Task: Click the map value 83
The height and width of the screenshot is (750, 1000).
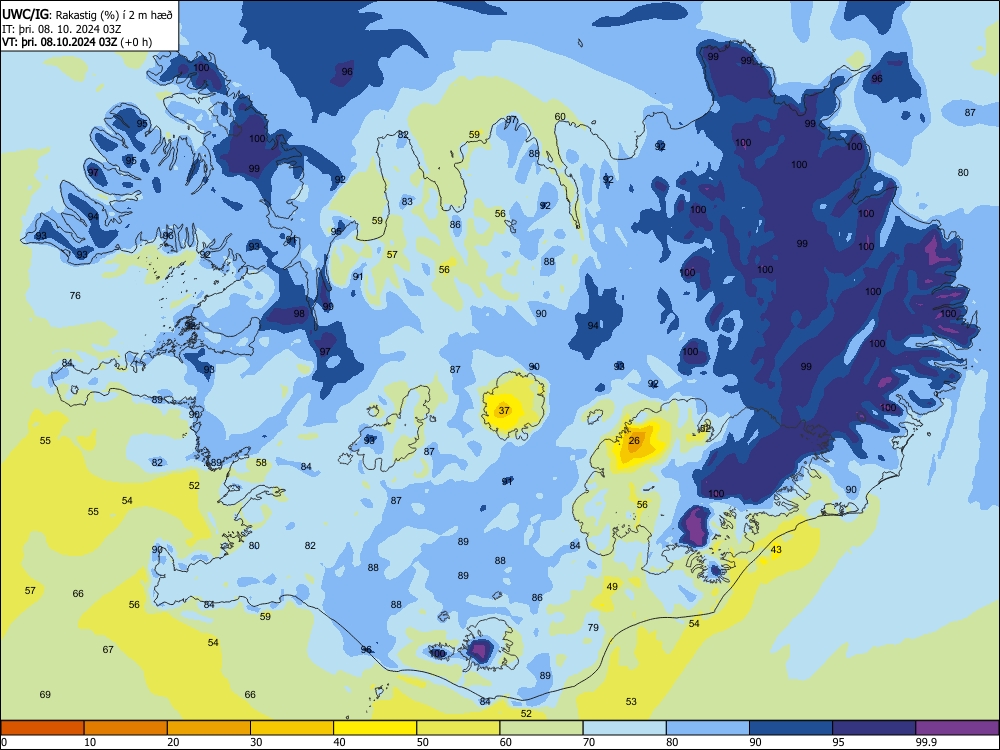Action: [x=407, y=202]
